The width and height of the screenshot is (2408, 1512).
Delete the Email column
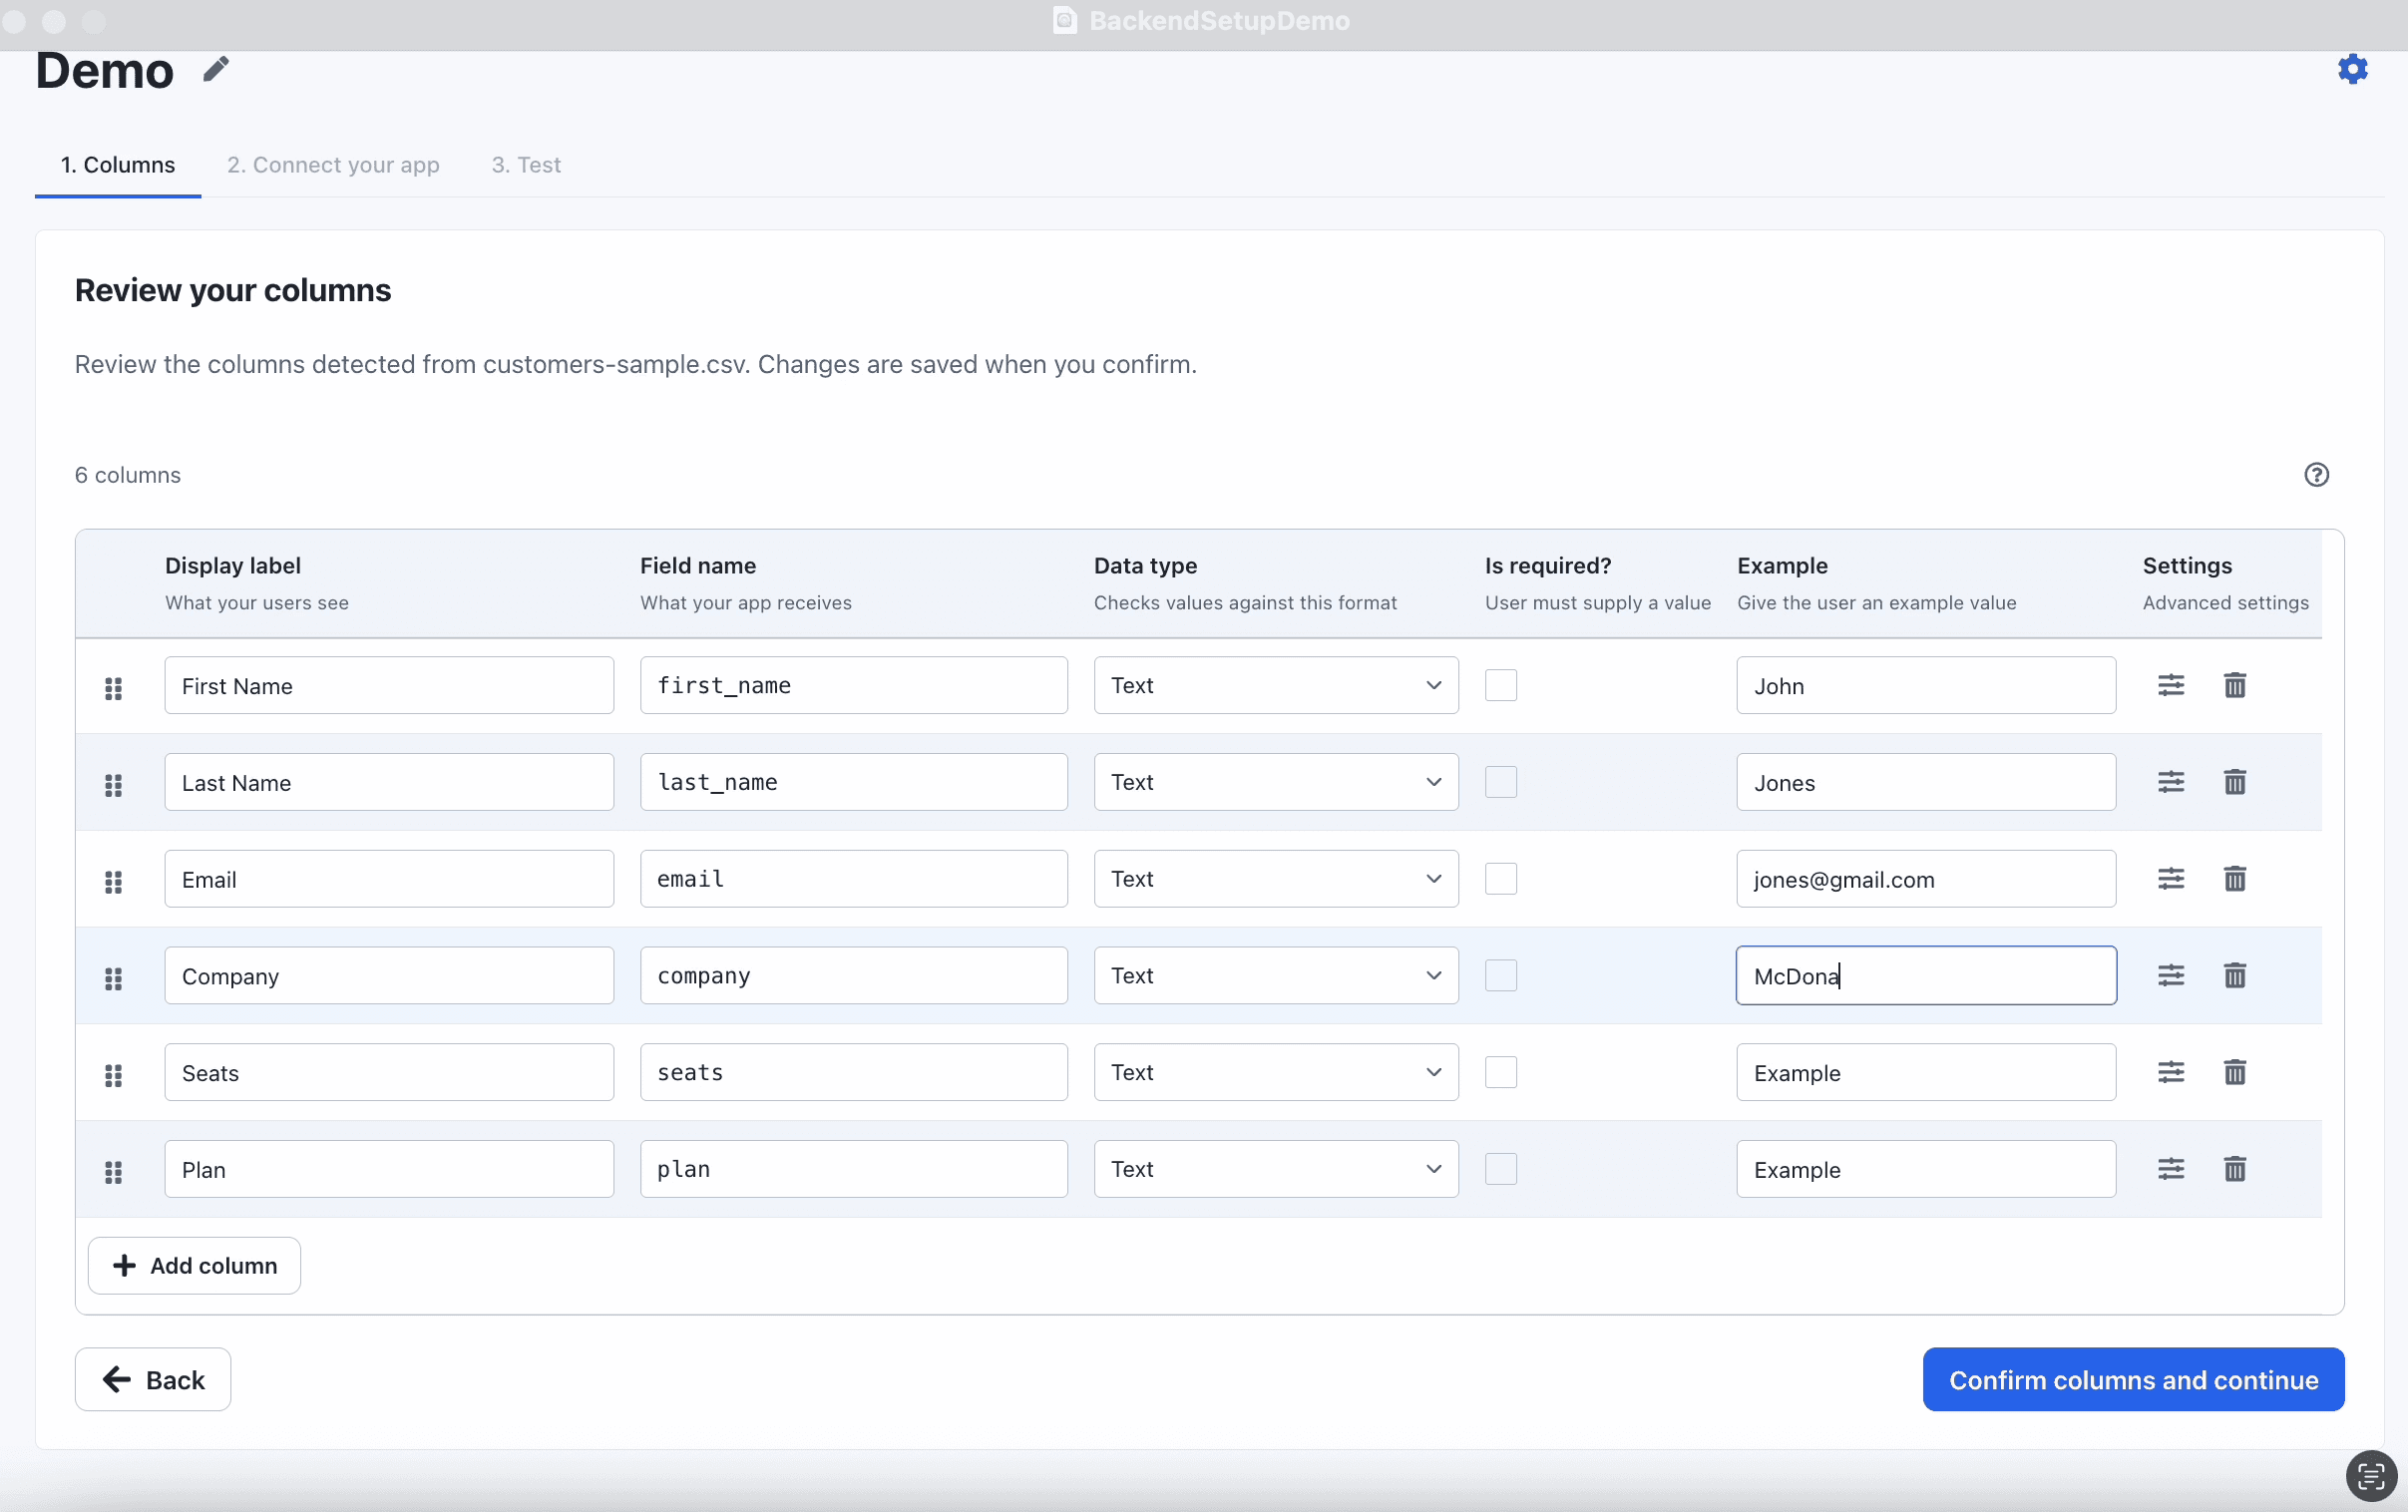(x=2234, y=879)
